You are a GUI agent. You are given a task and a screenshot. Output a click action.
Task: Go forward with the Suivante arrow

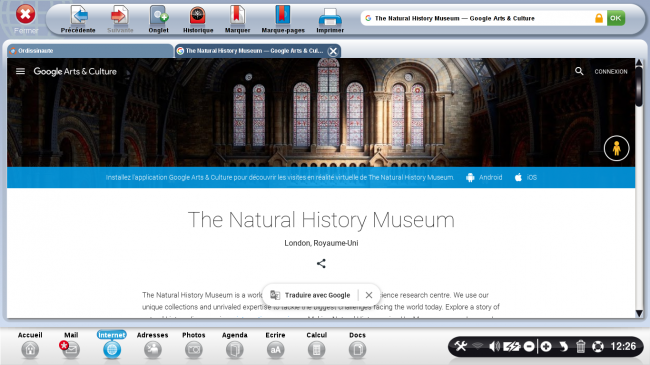tap(120, 19)
